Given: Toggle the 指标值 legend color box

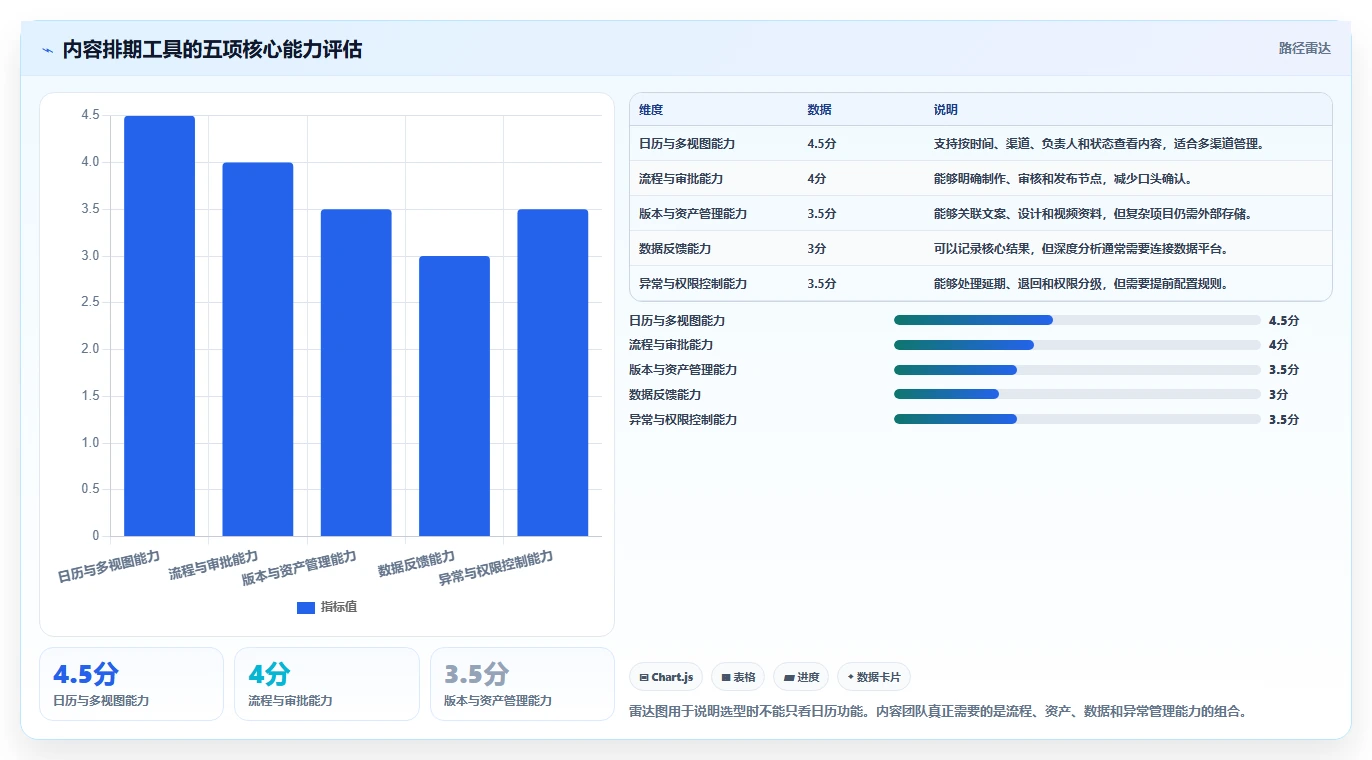Looking at the screenshot, I should point(306,608).
